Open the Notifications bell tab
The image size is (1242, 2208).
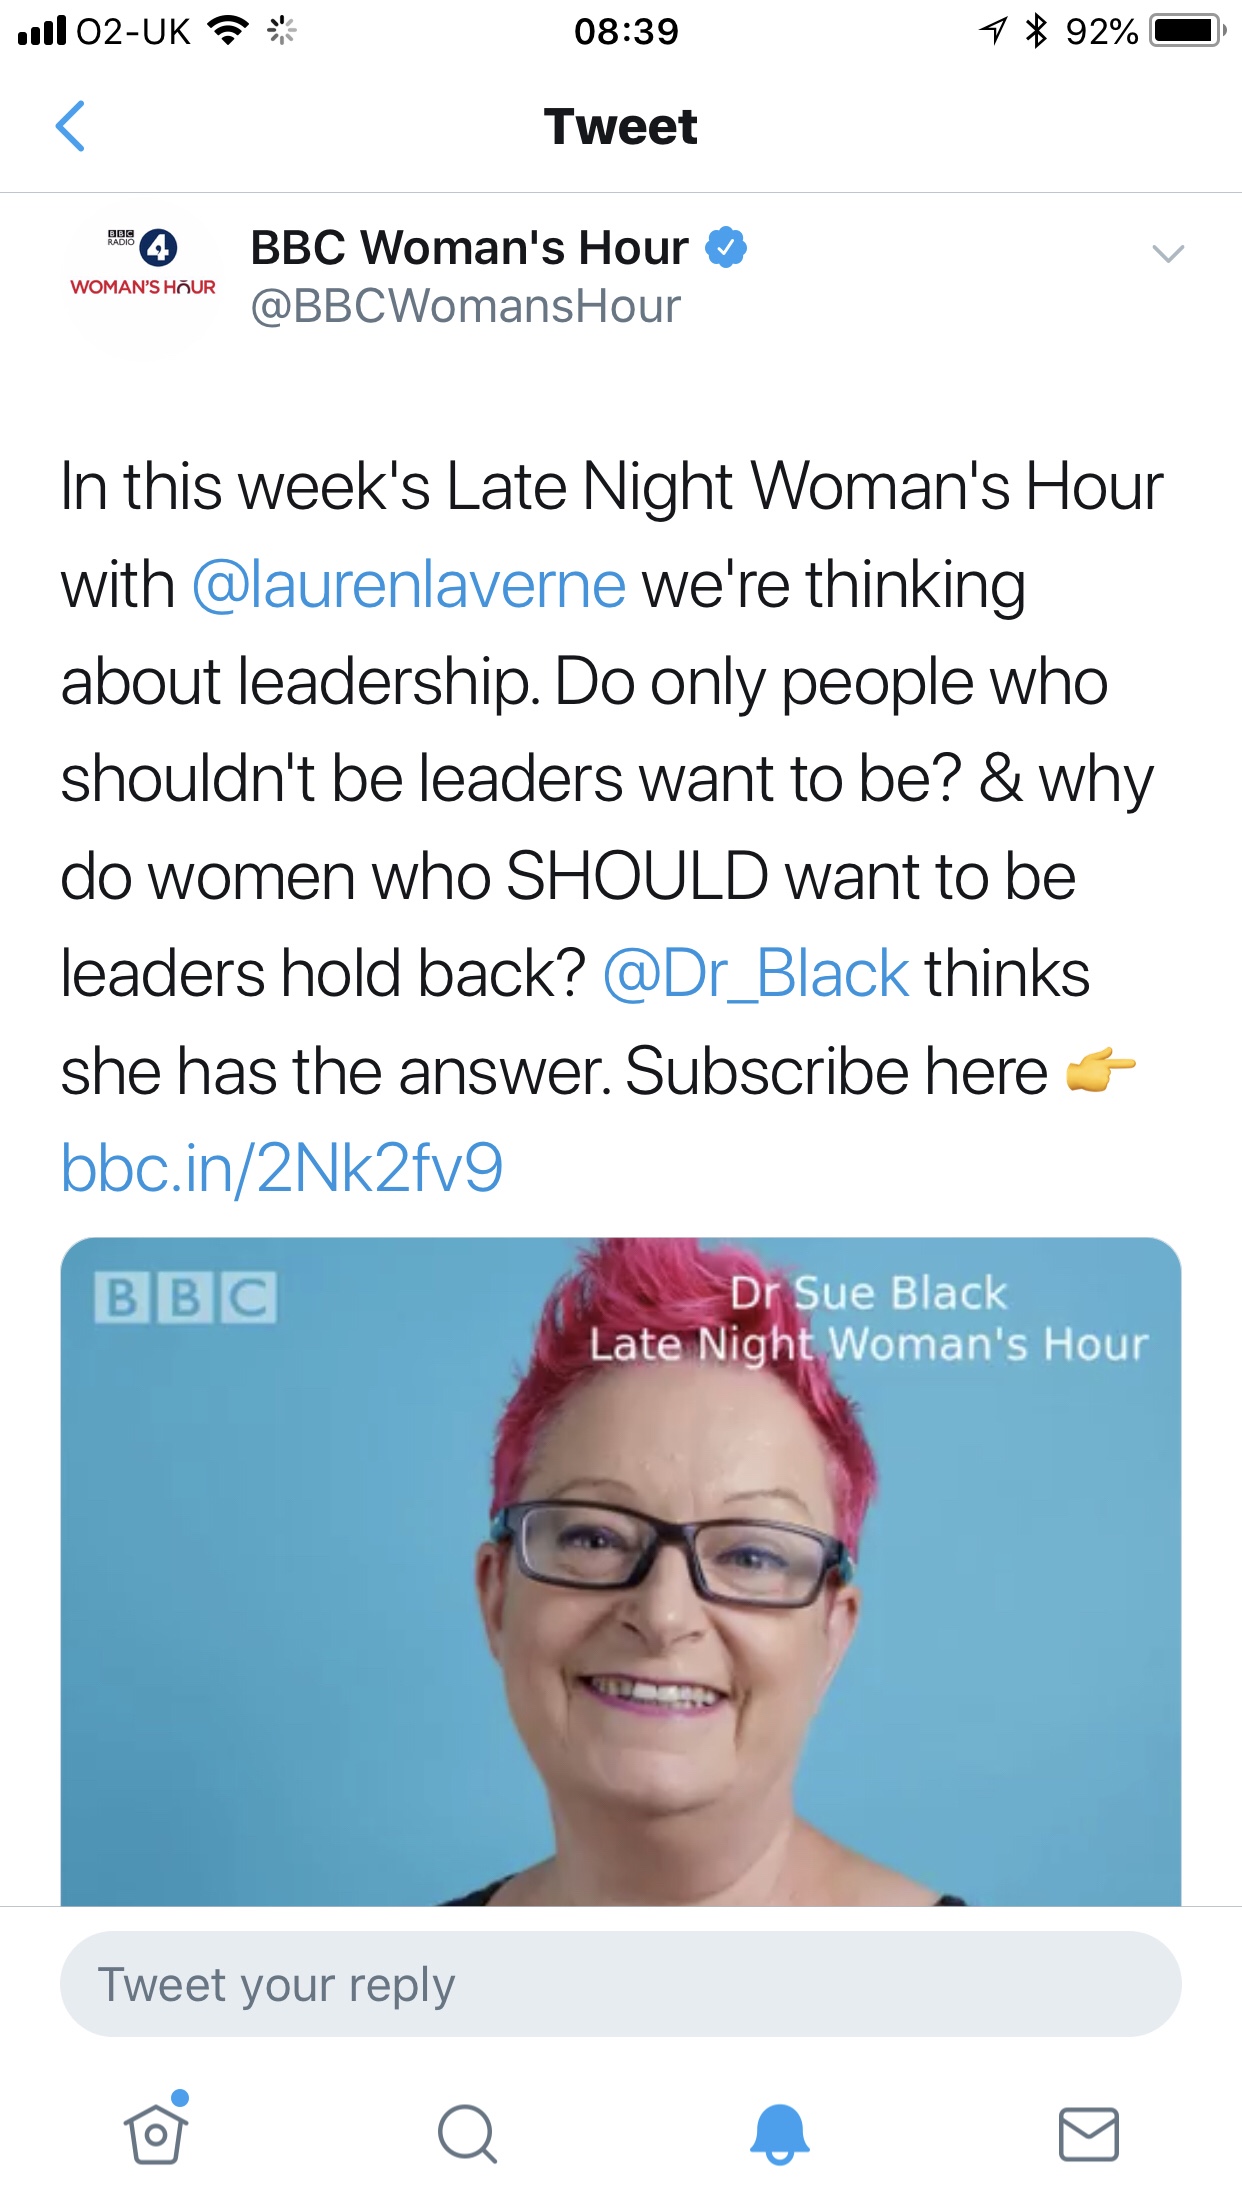tap(779, 2133)
